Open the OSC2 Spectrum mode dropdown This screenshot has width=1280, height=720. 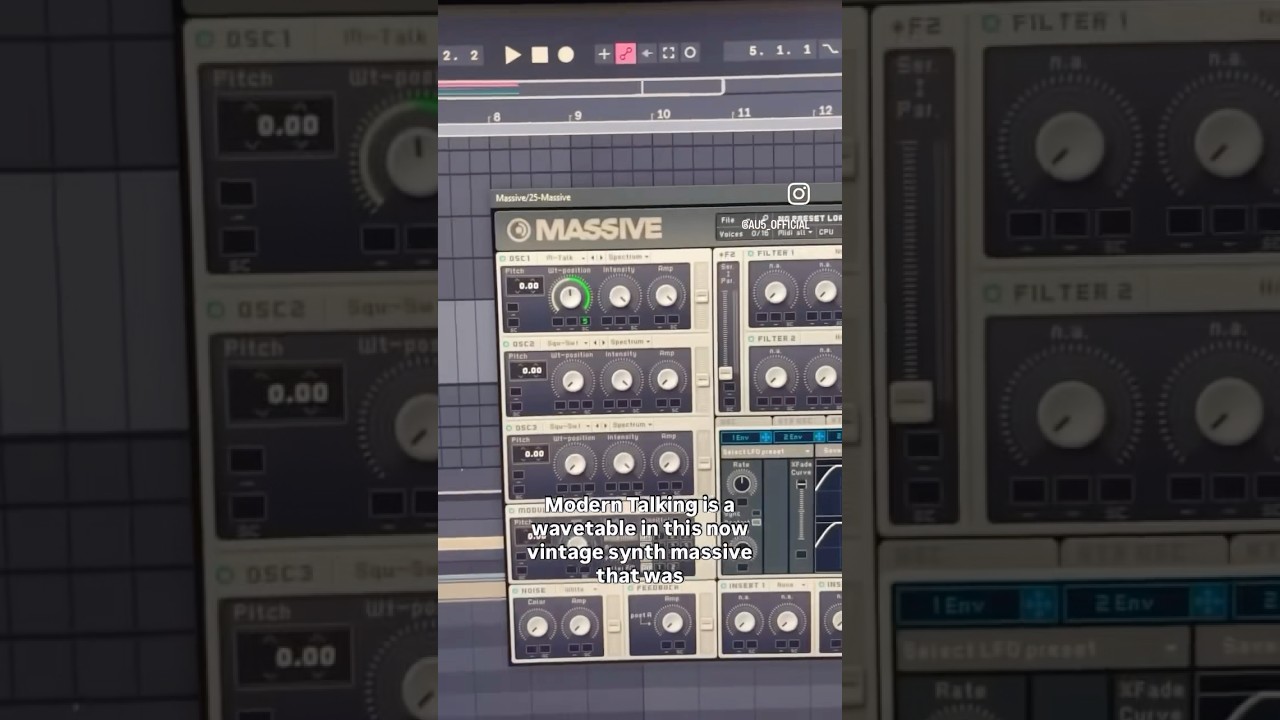[631, 342]
